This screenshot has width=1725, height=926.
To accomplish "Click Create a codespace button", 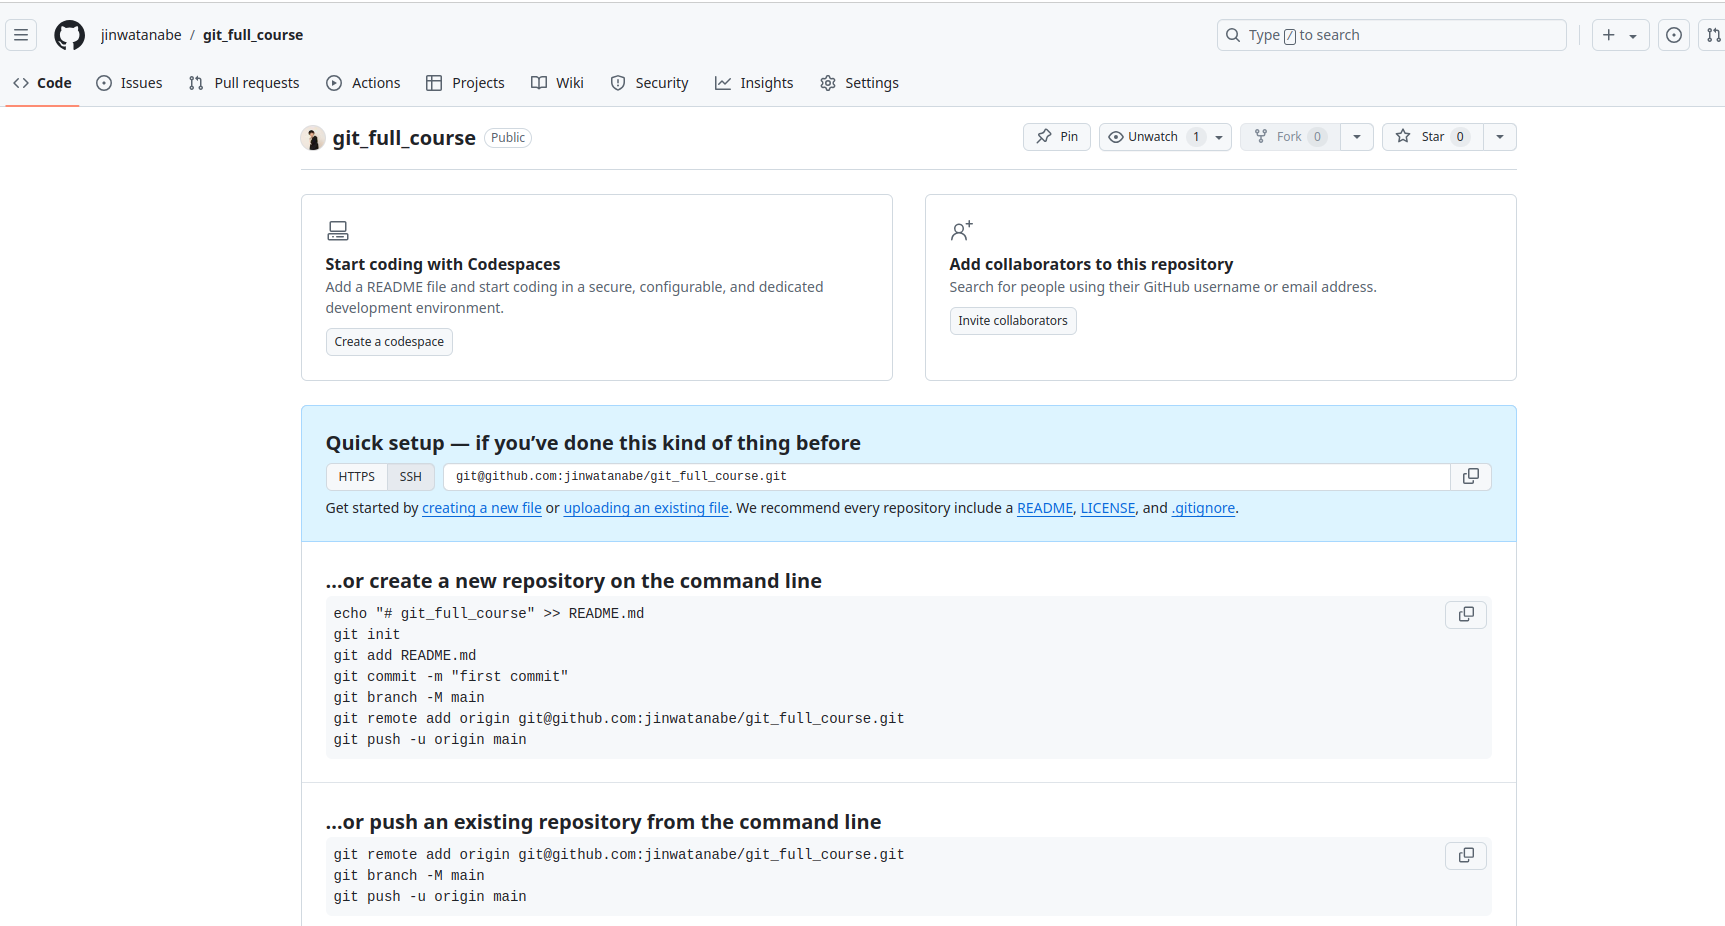I will pos(389,342).
